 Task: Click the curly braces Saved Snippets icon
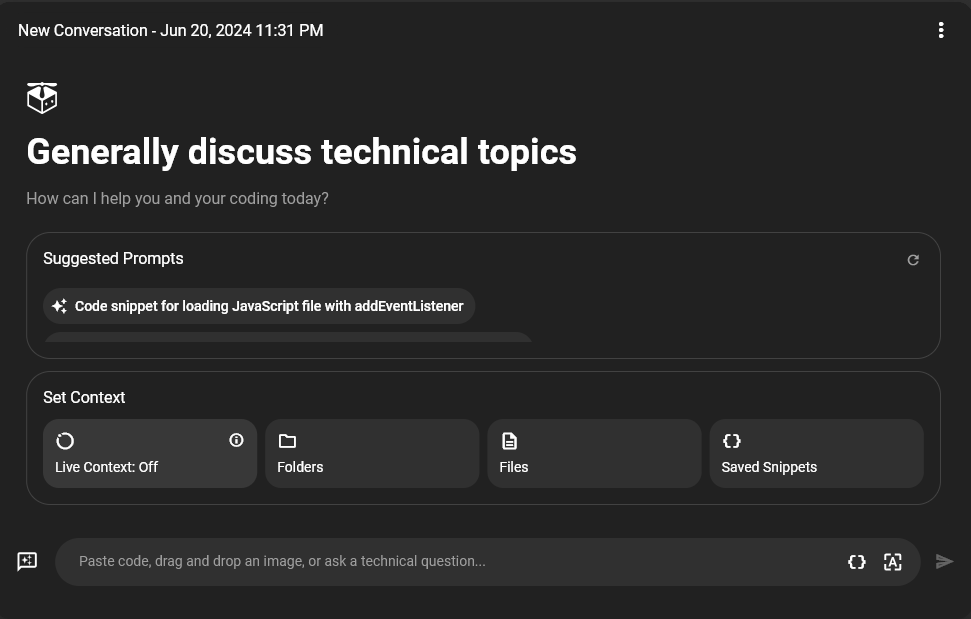(731, 441)
